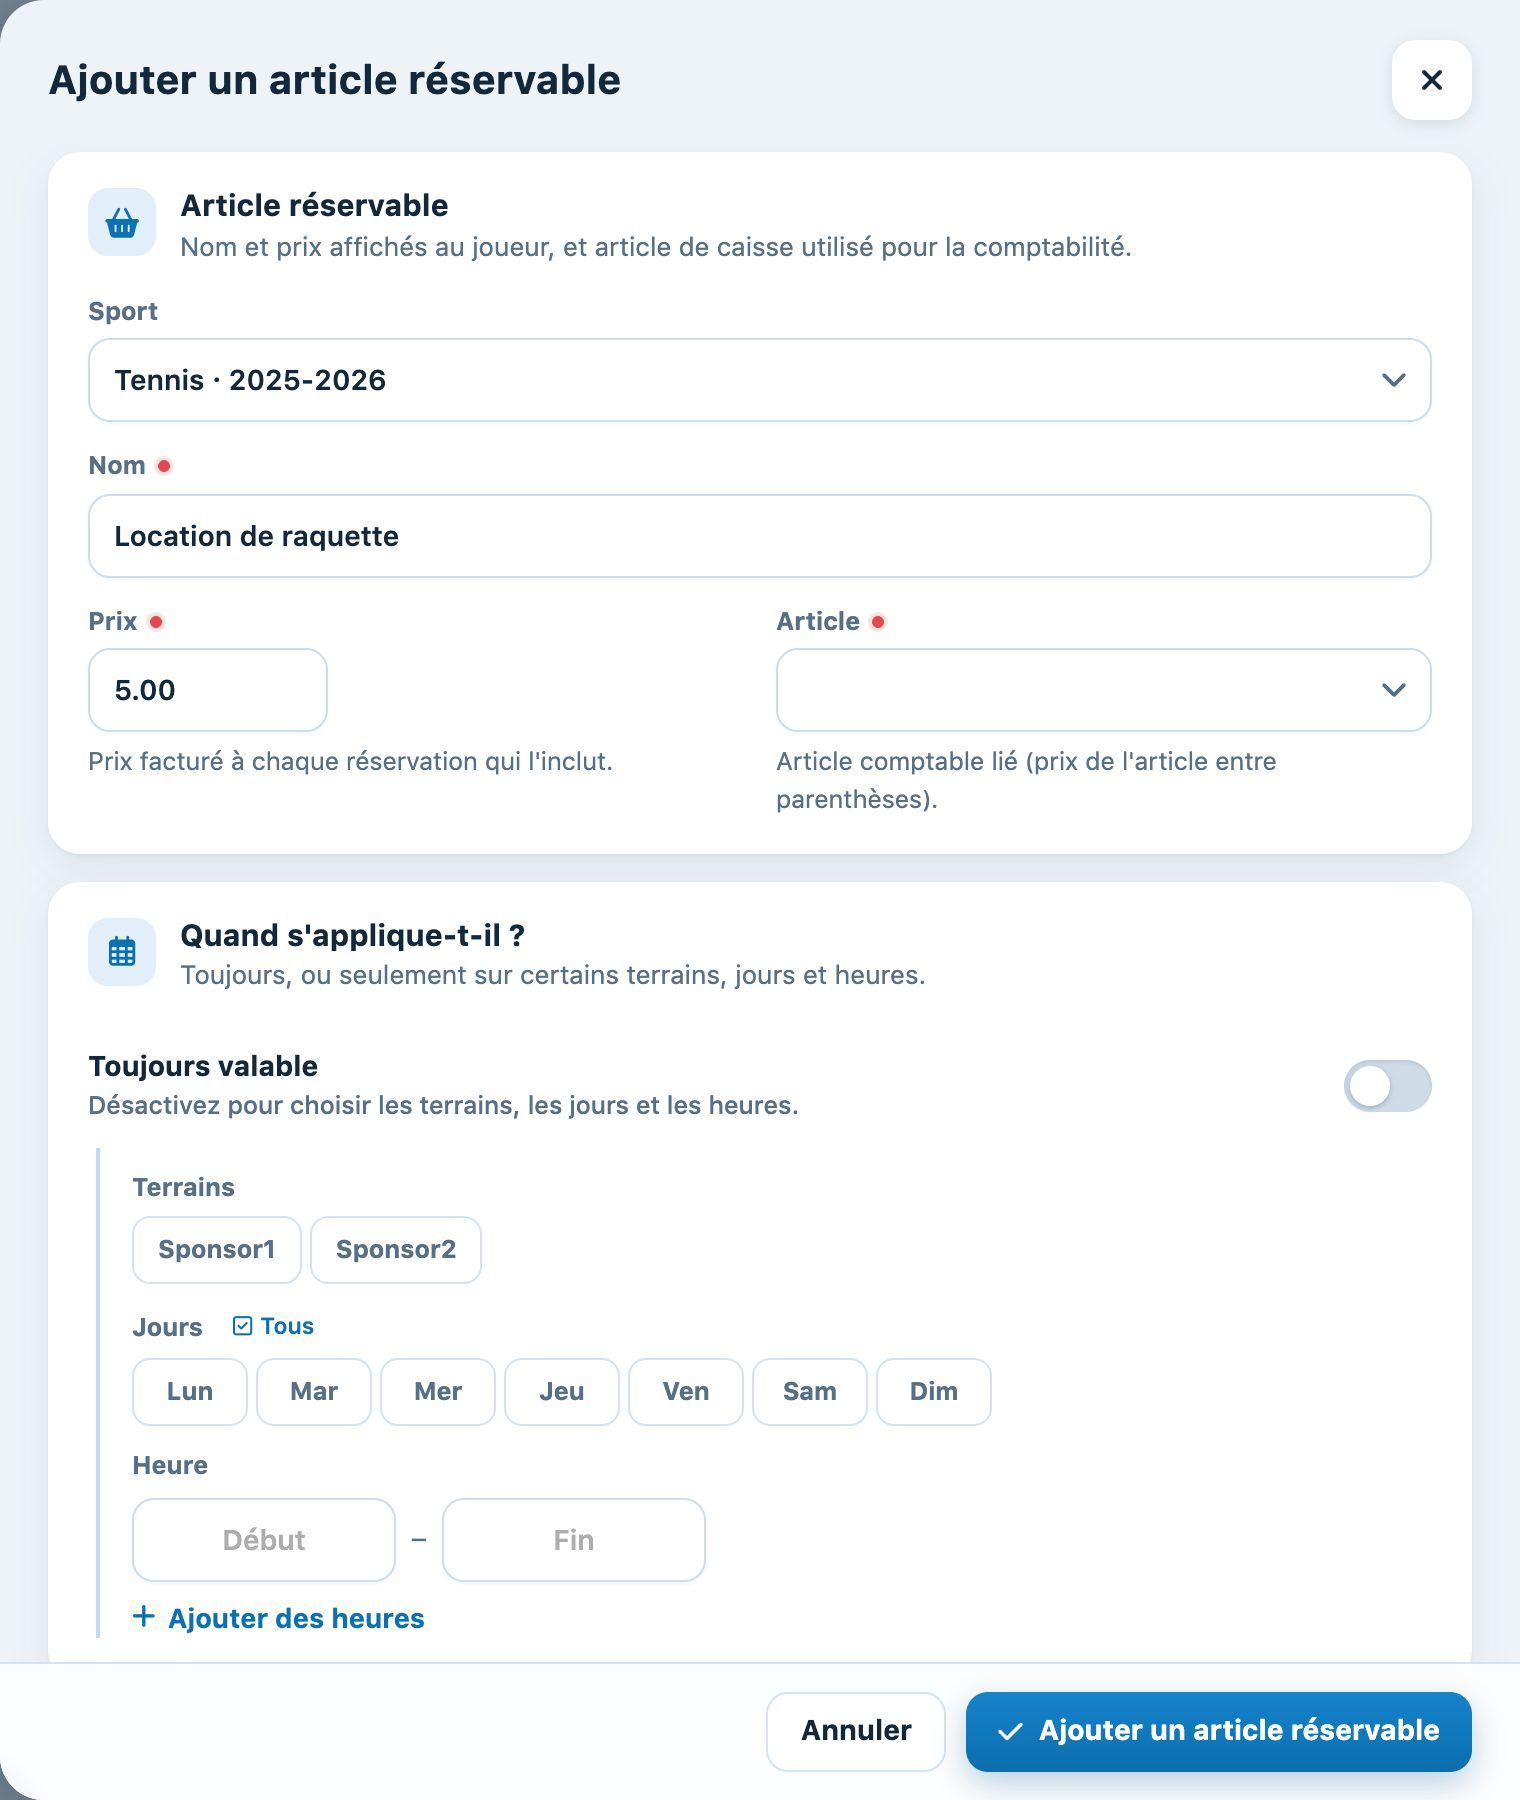Click the shopping basket icon beside Article réservable
1520x1800 pixels.
(122, 223)
